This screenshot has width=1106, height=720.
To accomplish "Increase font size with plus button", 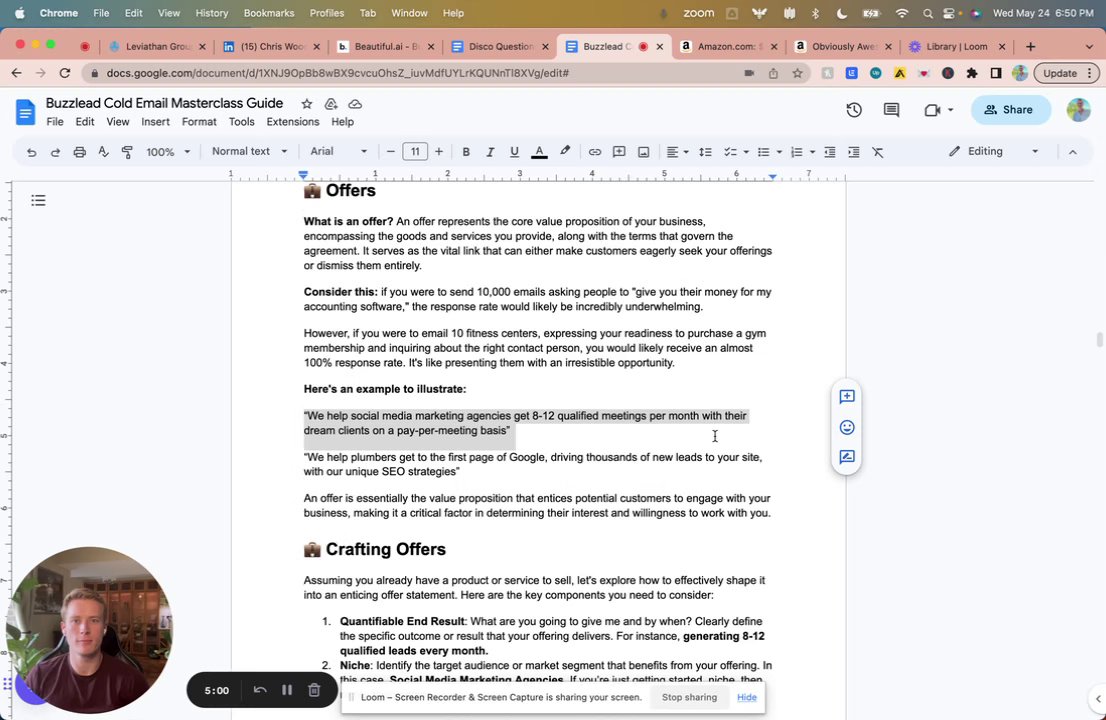I will point(439,152).
